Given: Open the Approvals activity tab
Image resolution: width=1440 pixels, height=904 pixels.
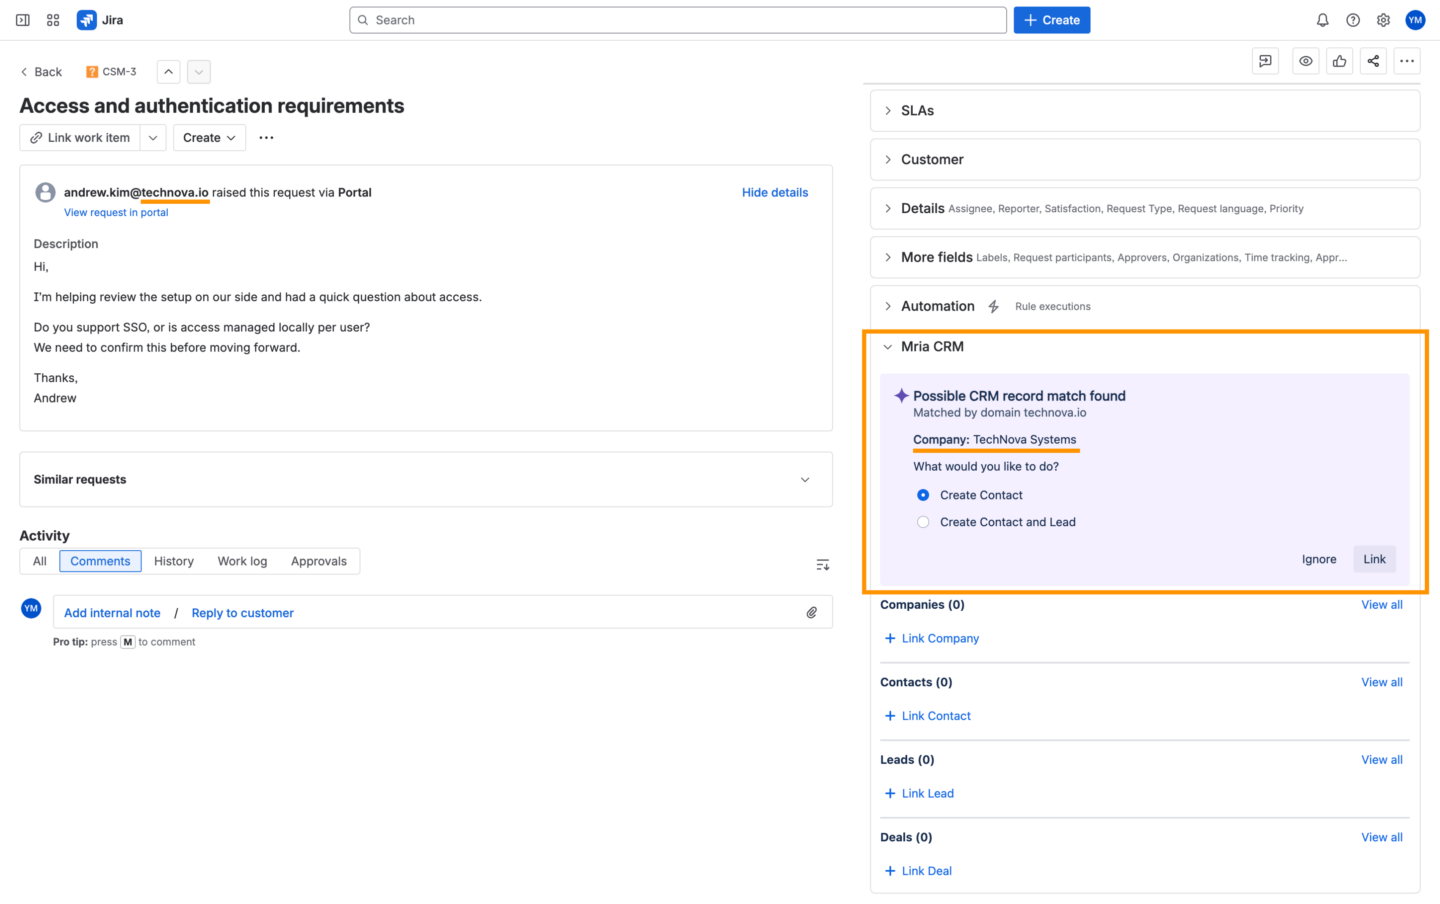Looking at the screenshot, I should (x=318, y=561).
